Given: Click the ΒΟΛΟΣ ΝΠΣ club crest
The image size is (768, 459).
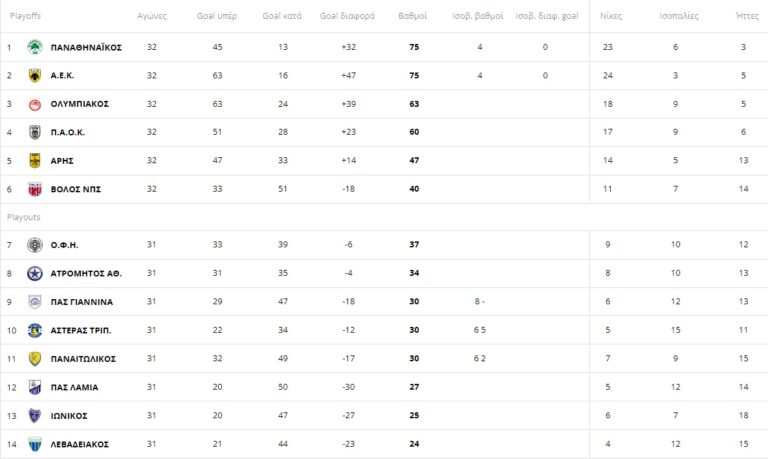Looking at the screenshot, I should tap(35, 189).
